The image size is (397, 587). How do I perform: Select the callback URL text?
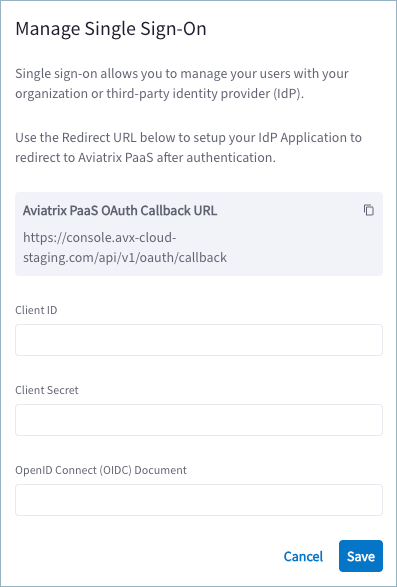[125, 247]
